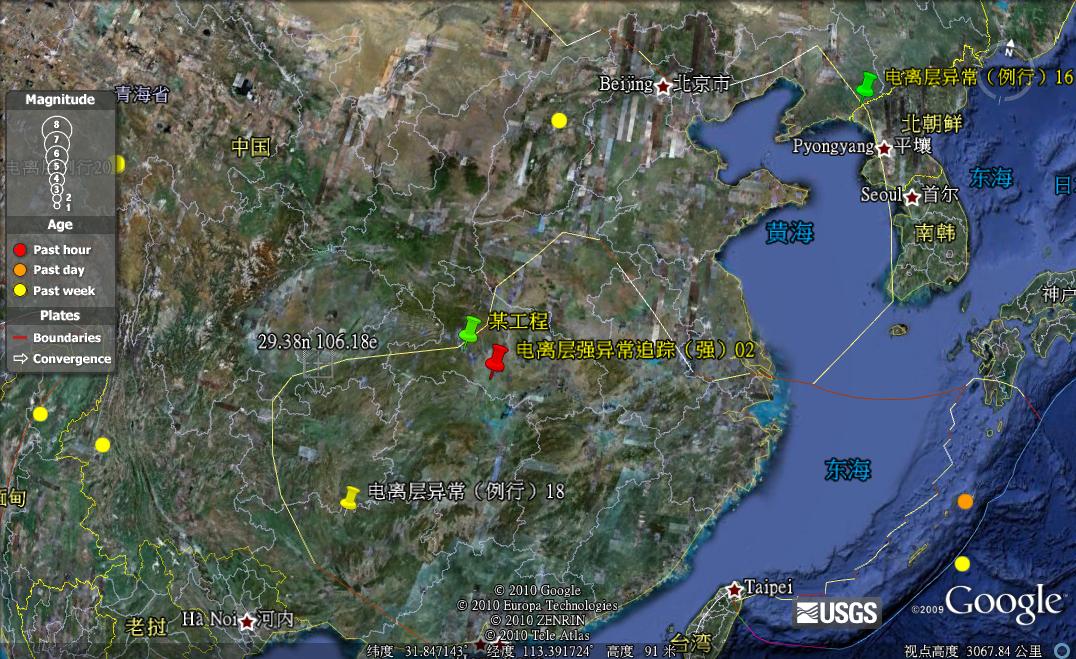The width and height of the screenshot is (1076, 659).
Task: Click the Past week yellow legend entry
Action: click(x=54, y=290)
